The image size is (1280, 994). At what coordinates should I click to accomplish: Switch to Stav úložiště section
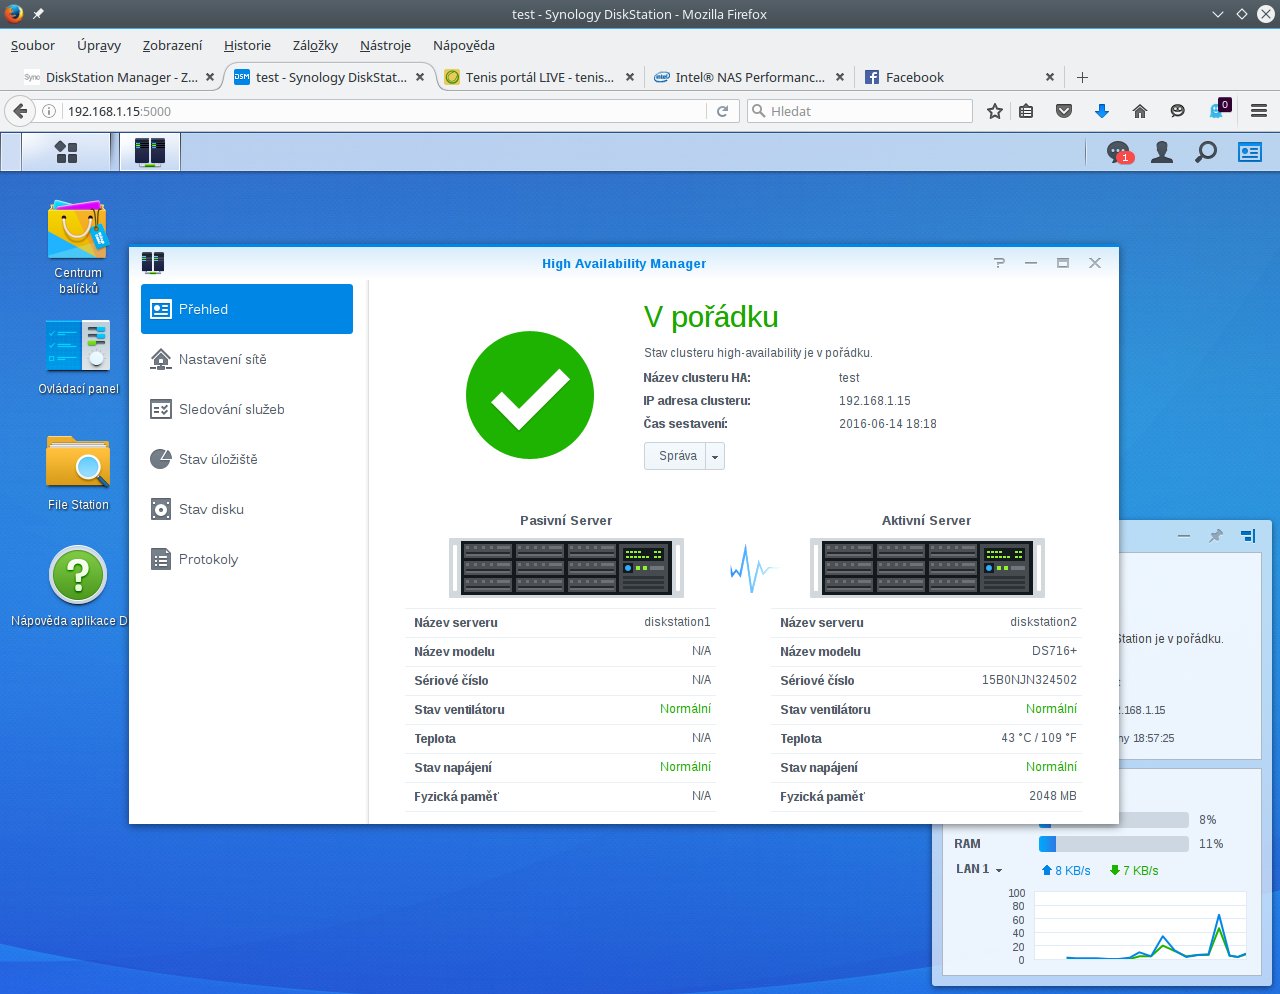[218, 459]
